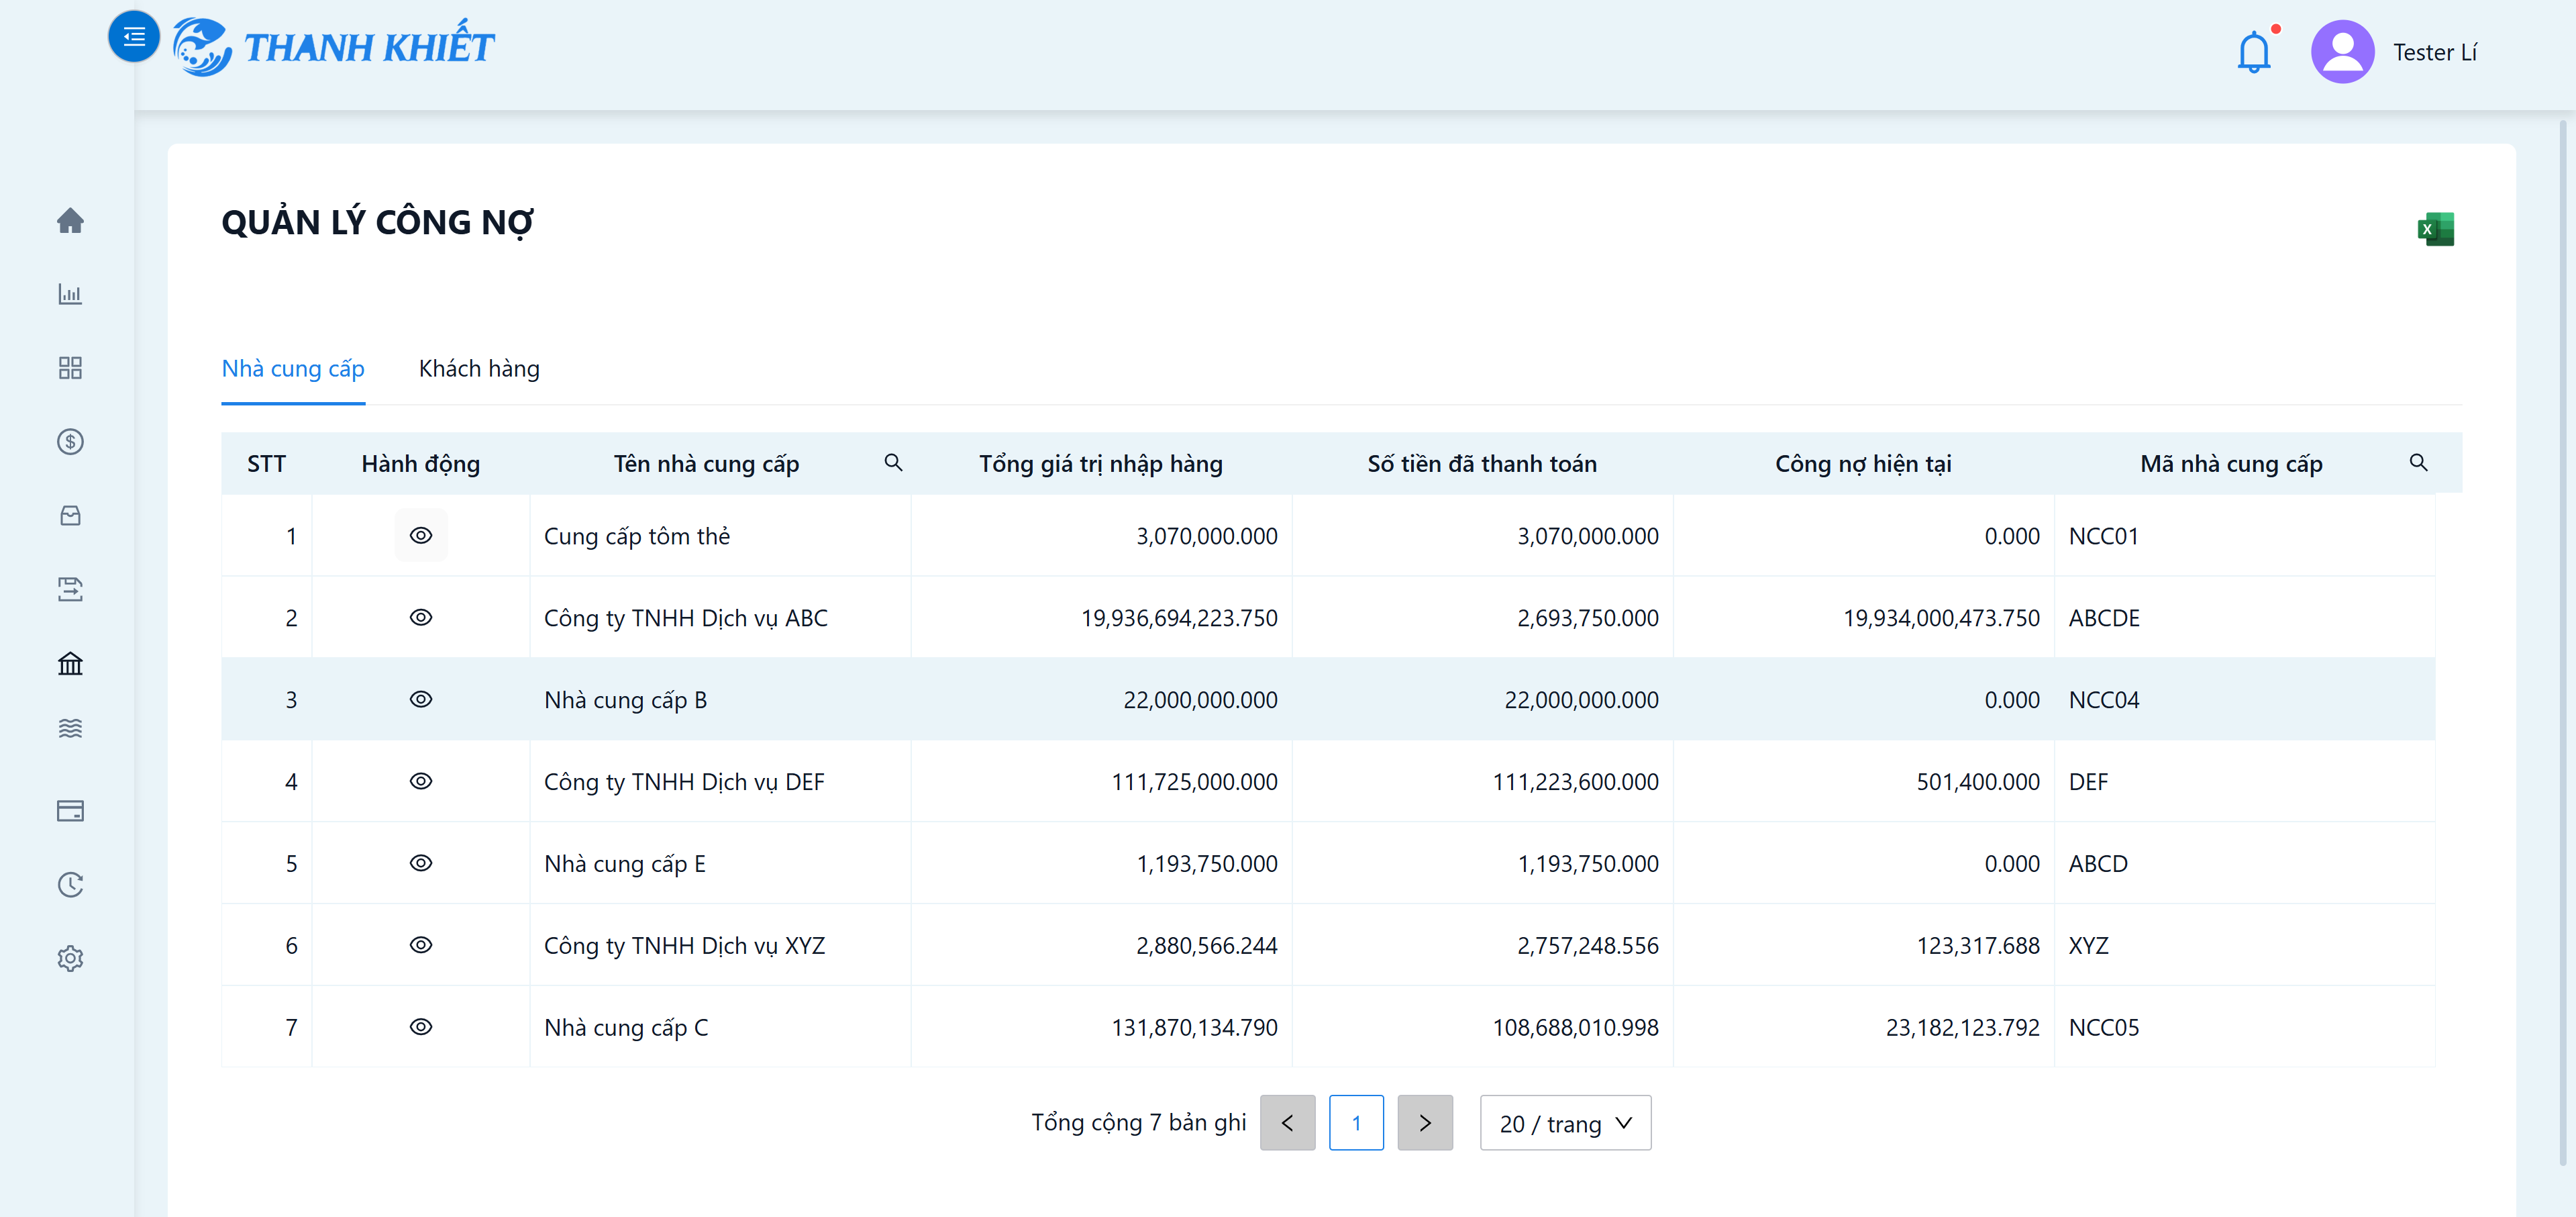Click the NCC01 supplier code

click(x=2103, y=536)
